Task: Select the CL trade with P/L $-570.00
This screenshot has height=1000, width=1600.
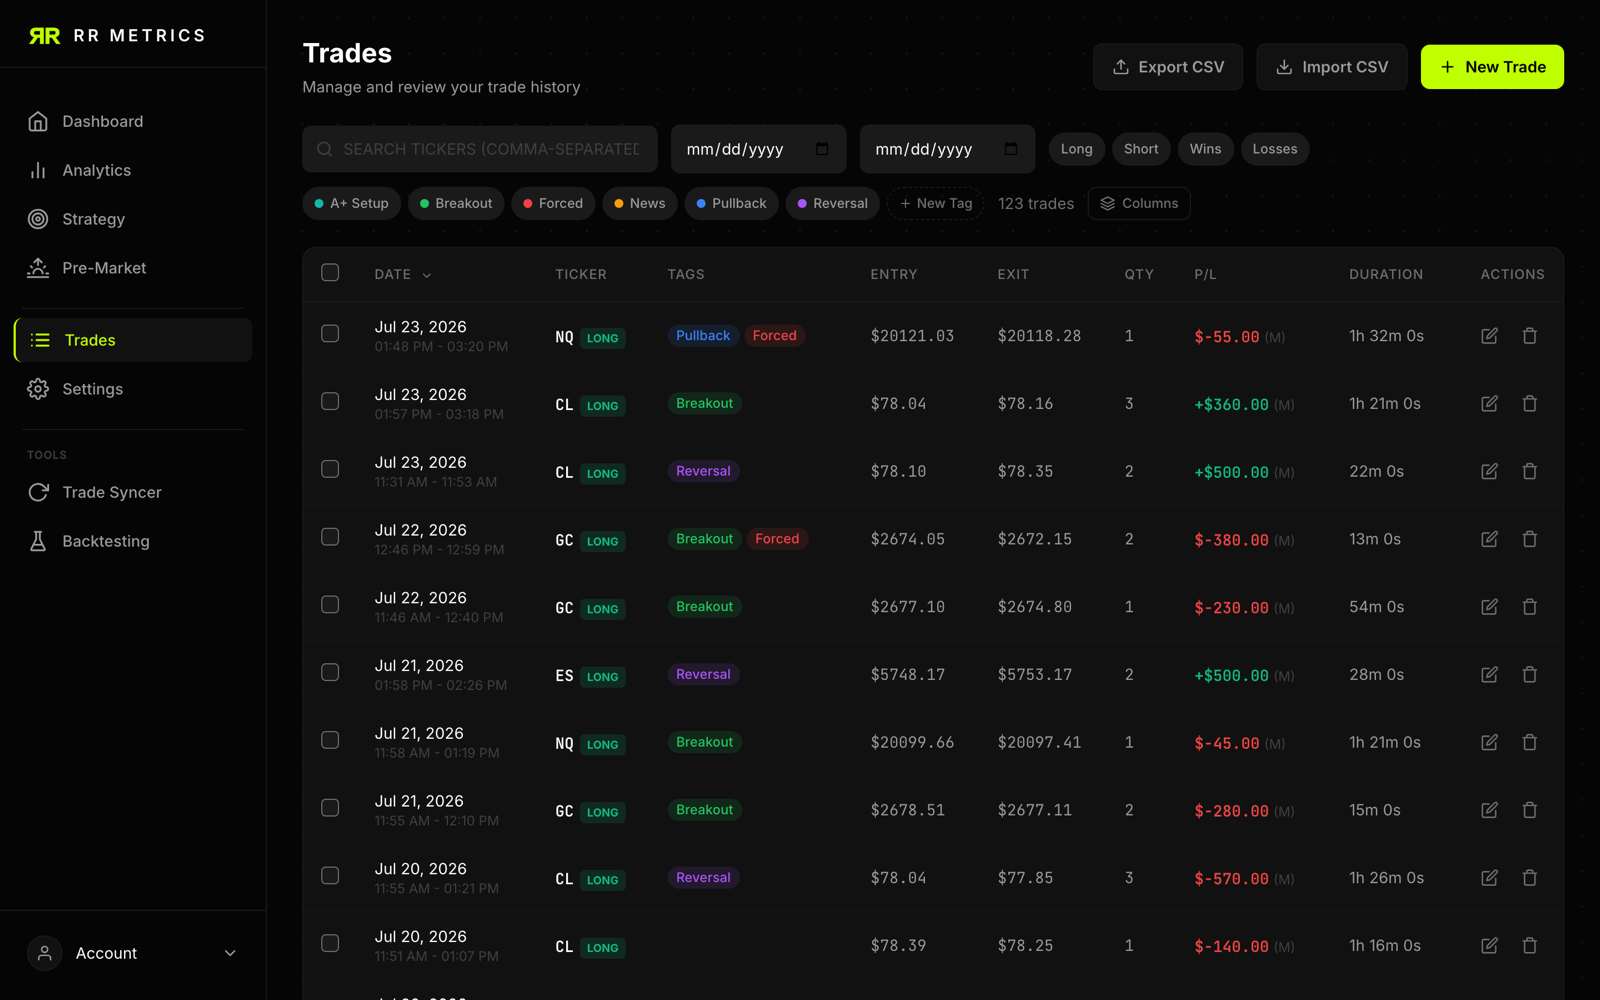Action: [330, 876]
